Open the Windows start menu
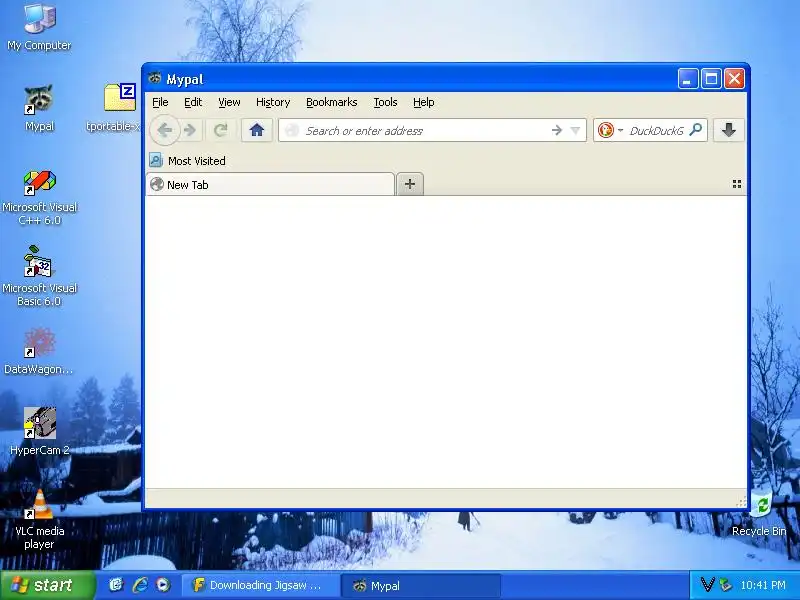This screenshot has width=800, height=600. click(47, 585)
